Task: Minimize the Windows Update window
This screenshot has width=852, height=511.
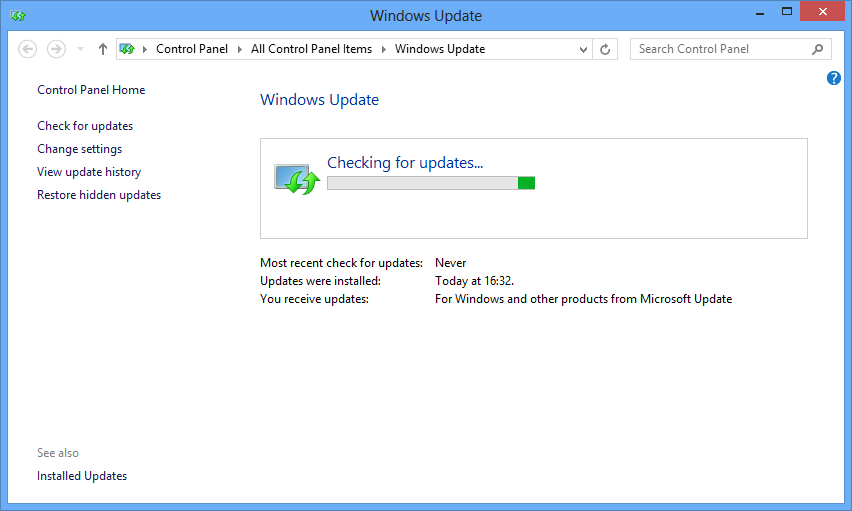Action: click(760, 13)
